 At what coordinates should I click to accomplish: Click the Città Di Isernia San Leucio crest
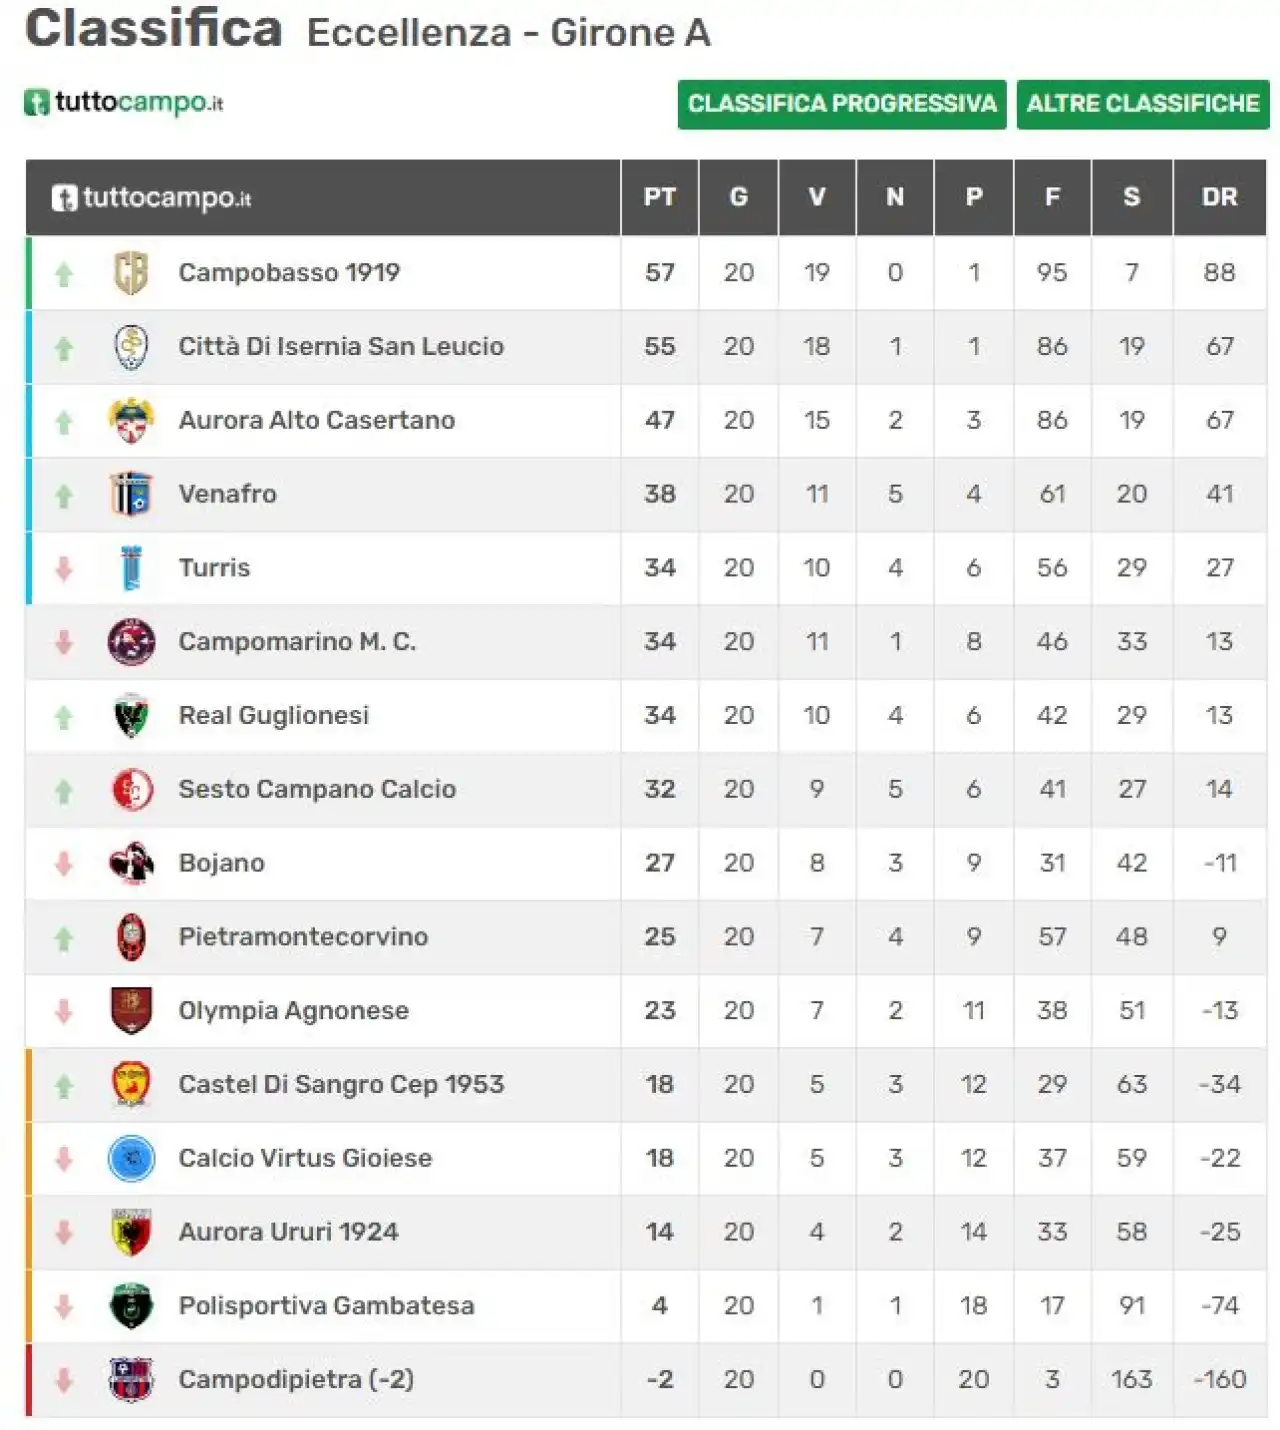(131, 346)
